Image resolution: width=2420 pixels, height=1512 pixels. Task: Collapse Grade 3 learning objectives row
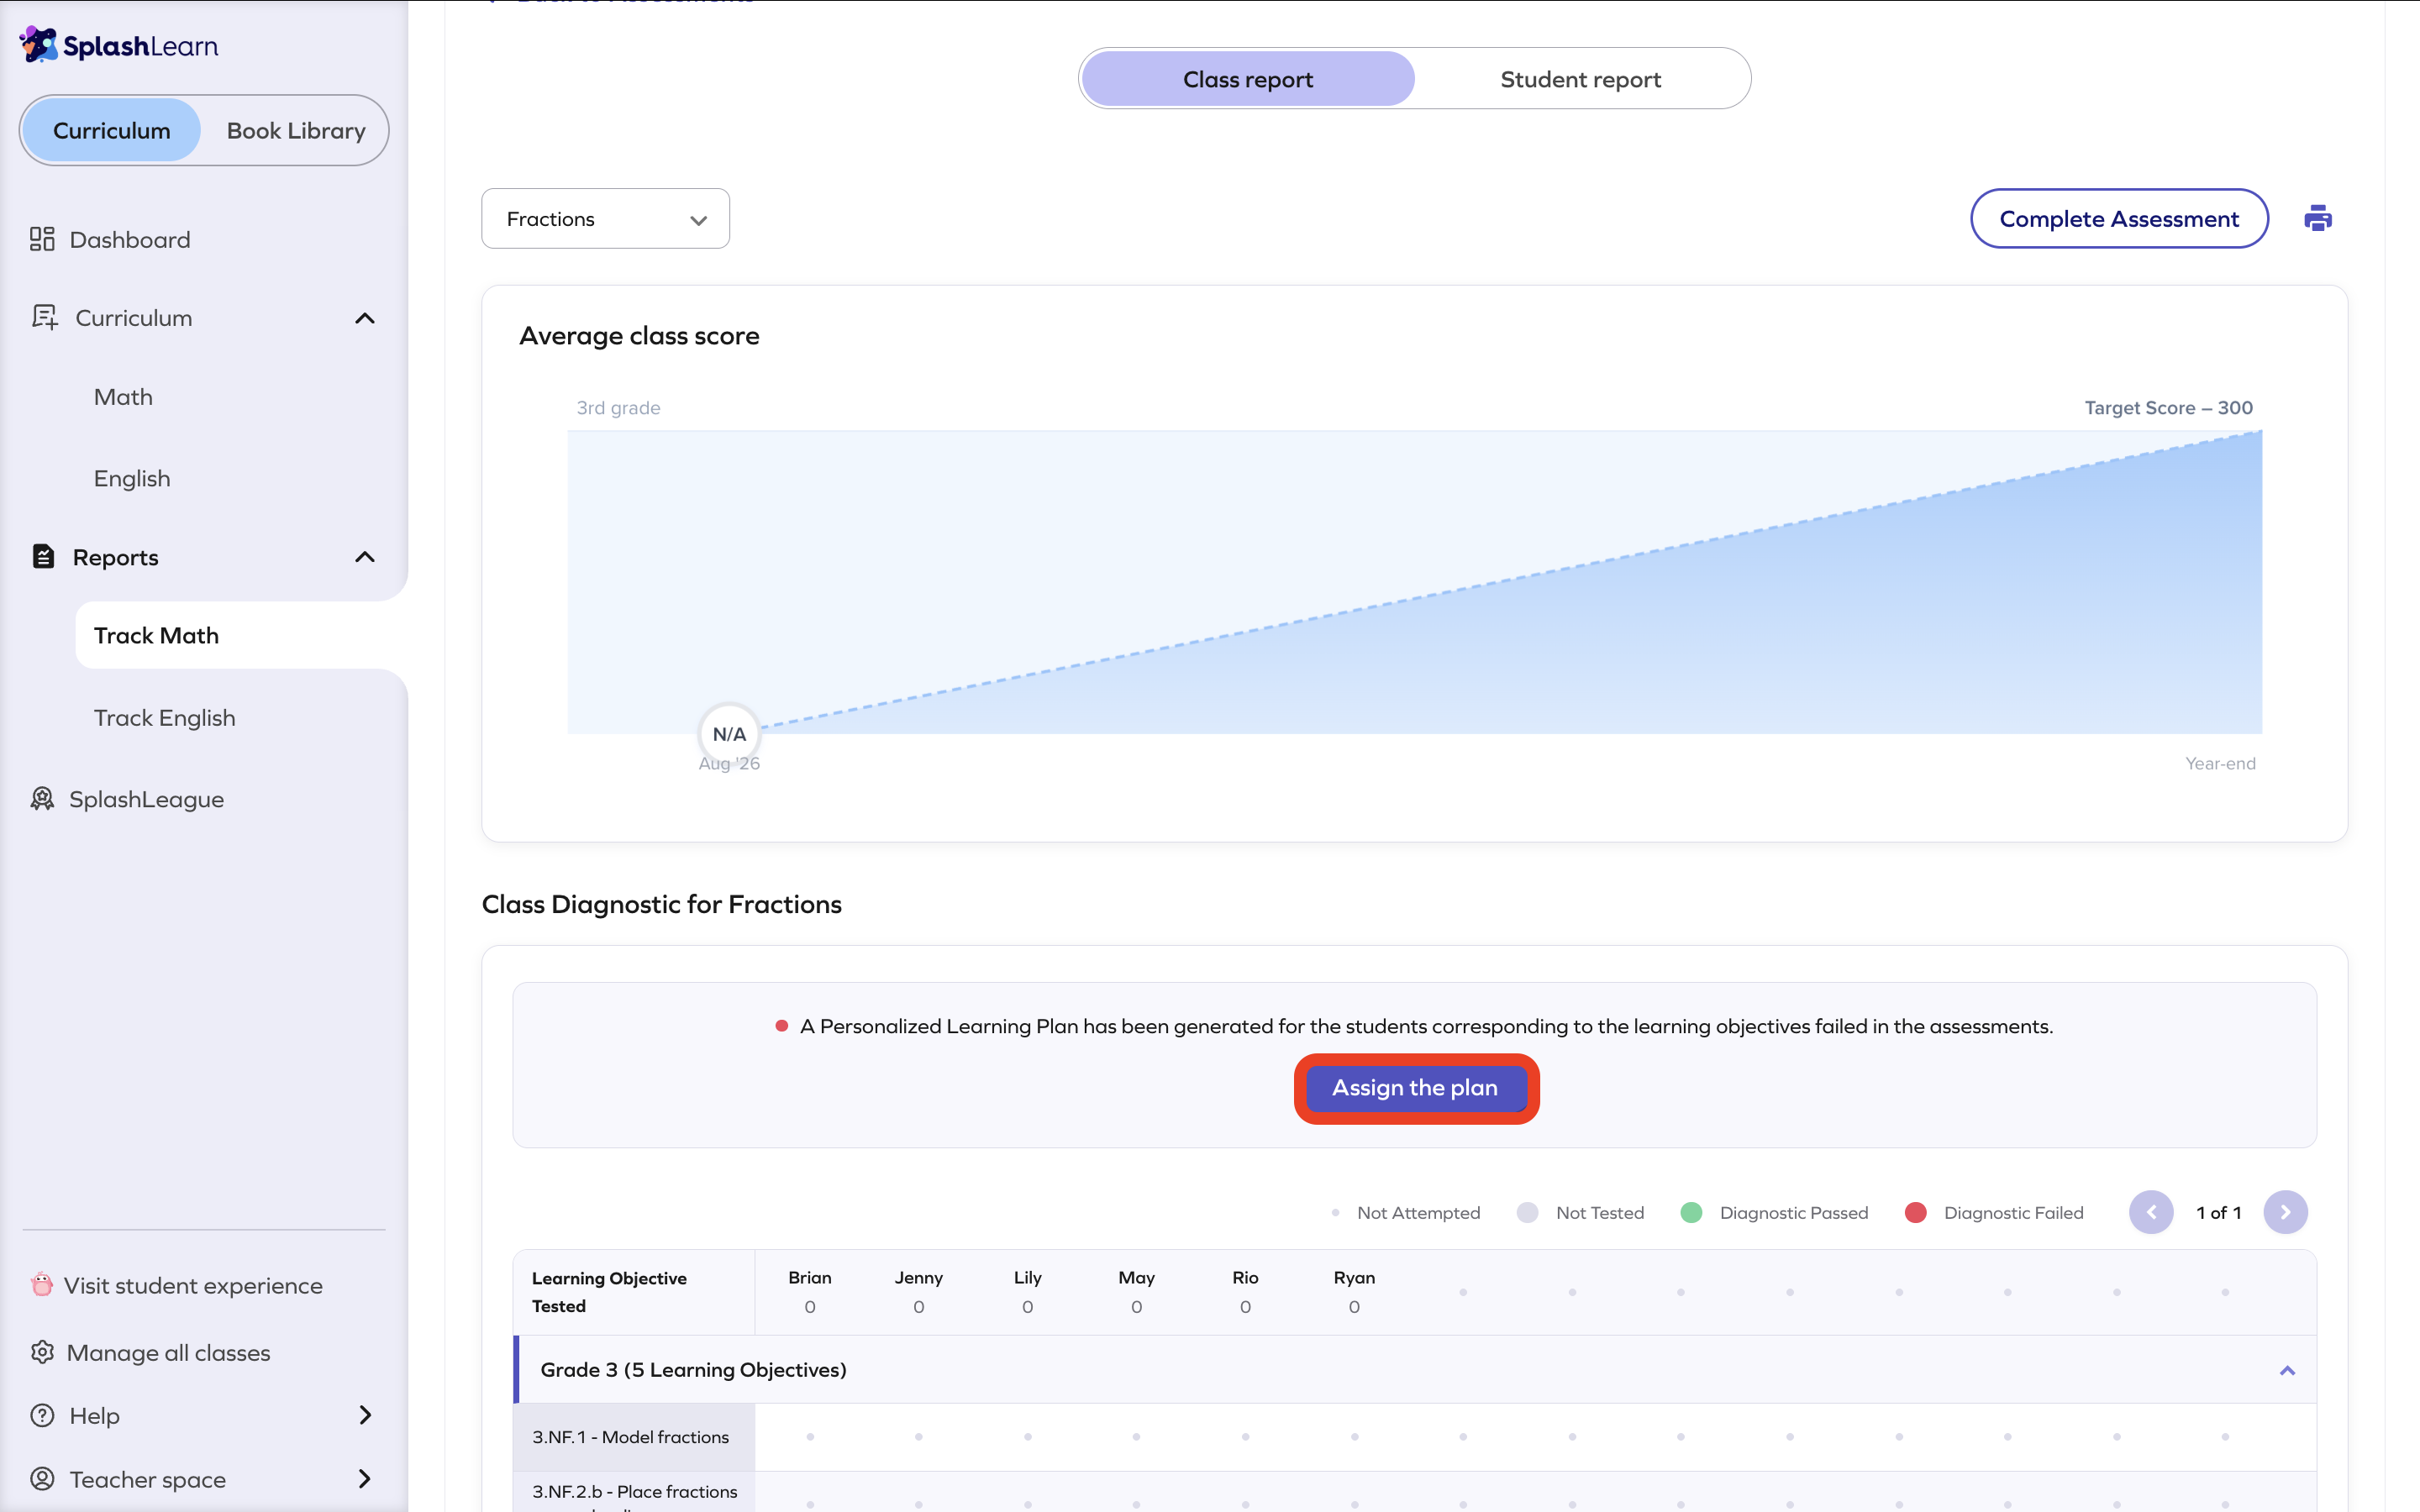pyautogui.click(x=2287, y=1370)
